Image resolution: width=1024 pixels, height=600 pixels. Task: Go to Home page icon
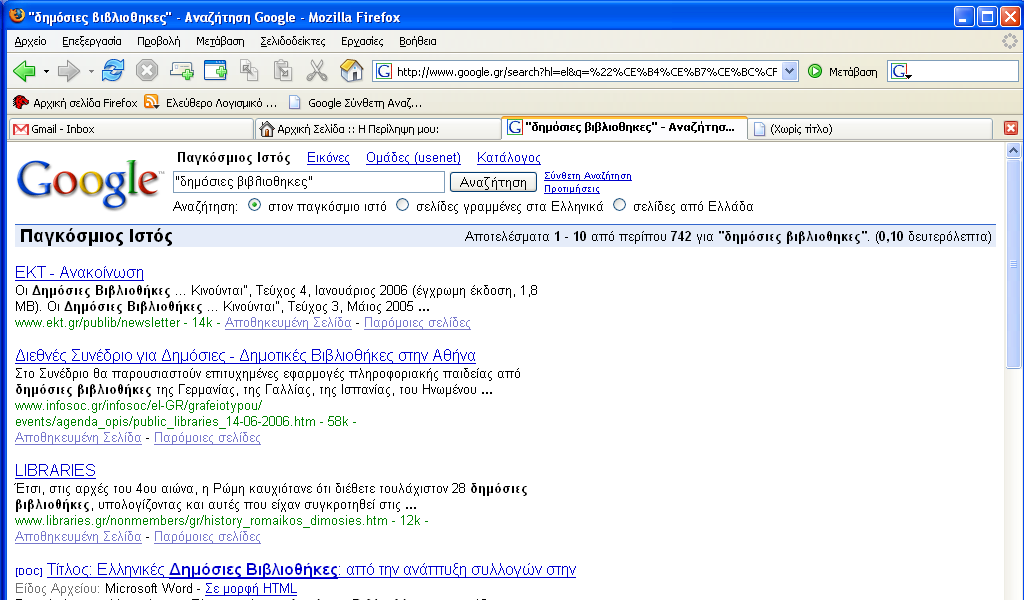pos(351,71)
